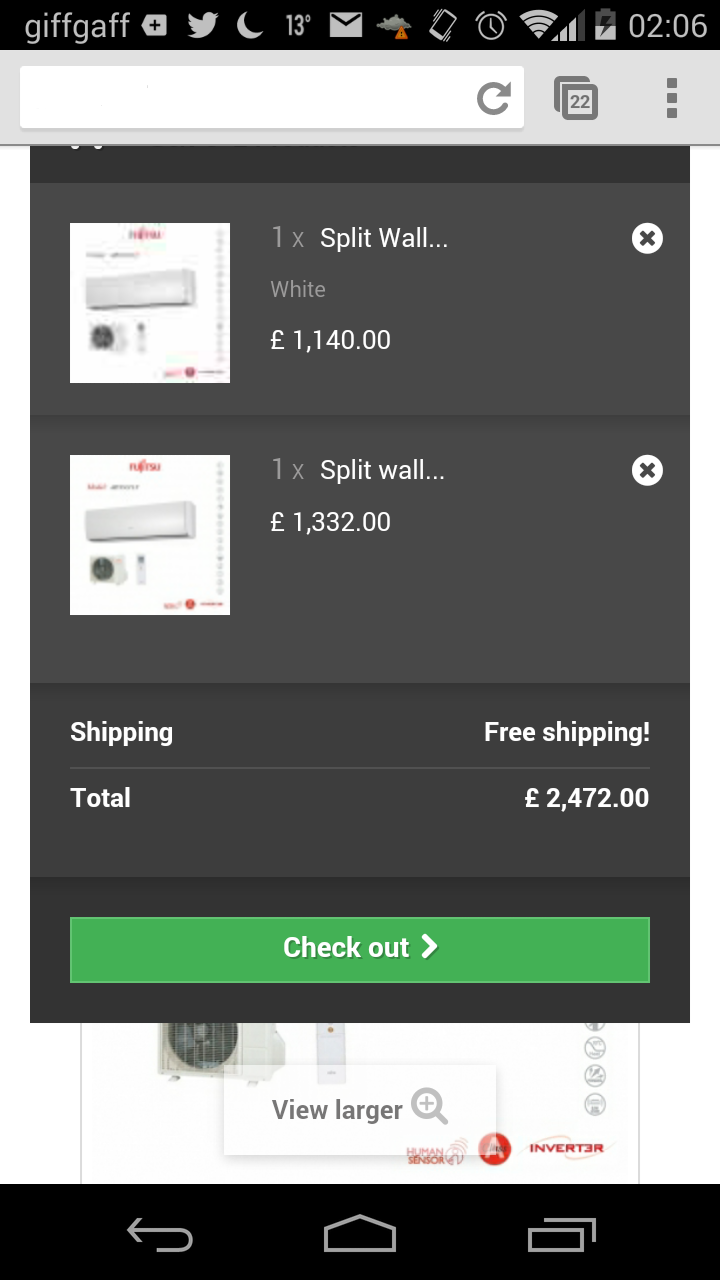
Task: Click the Free shipping! text
Action: coord(566,732)
